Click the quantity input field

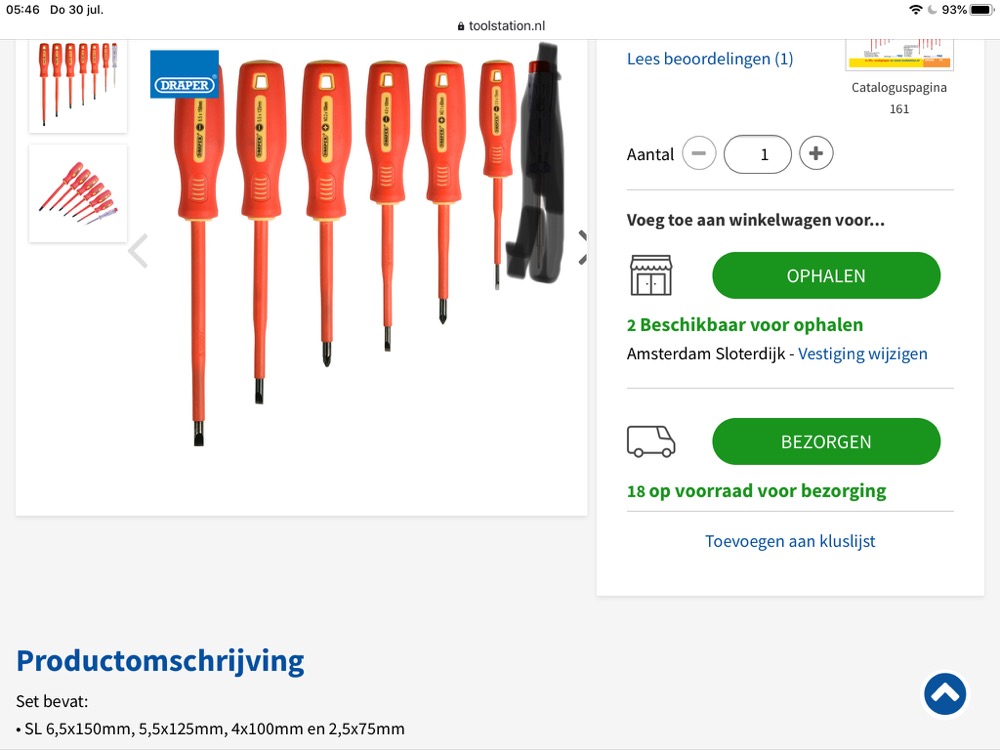click(757, 154)
